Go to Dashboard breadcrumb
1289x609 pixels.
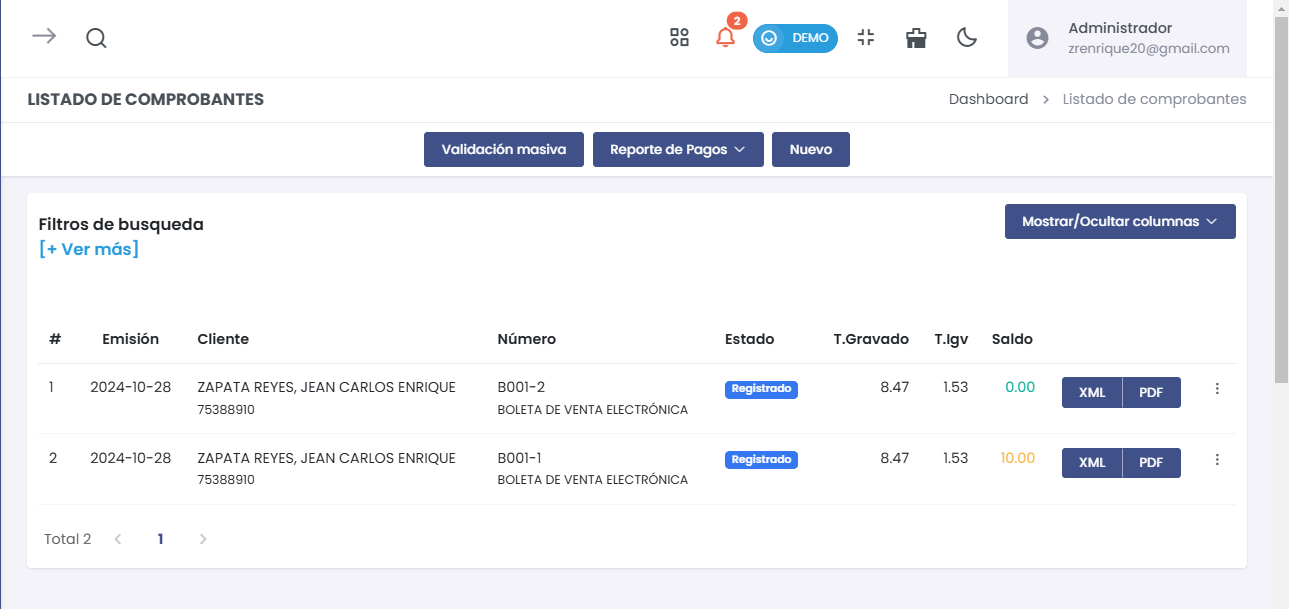(988, 99)
